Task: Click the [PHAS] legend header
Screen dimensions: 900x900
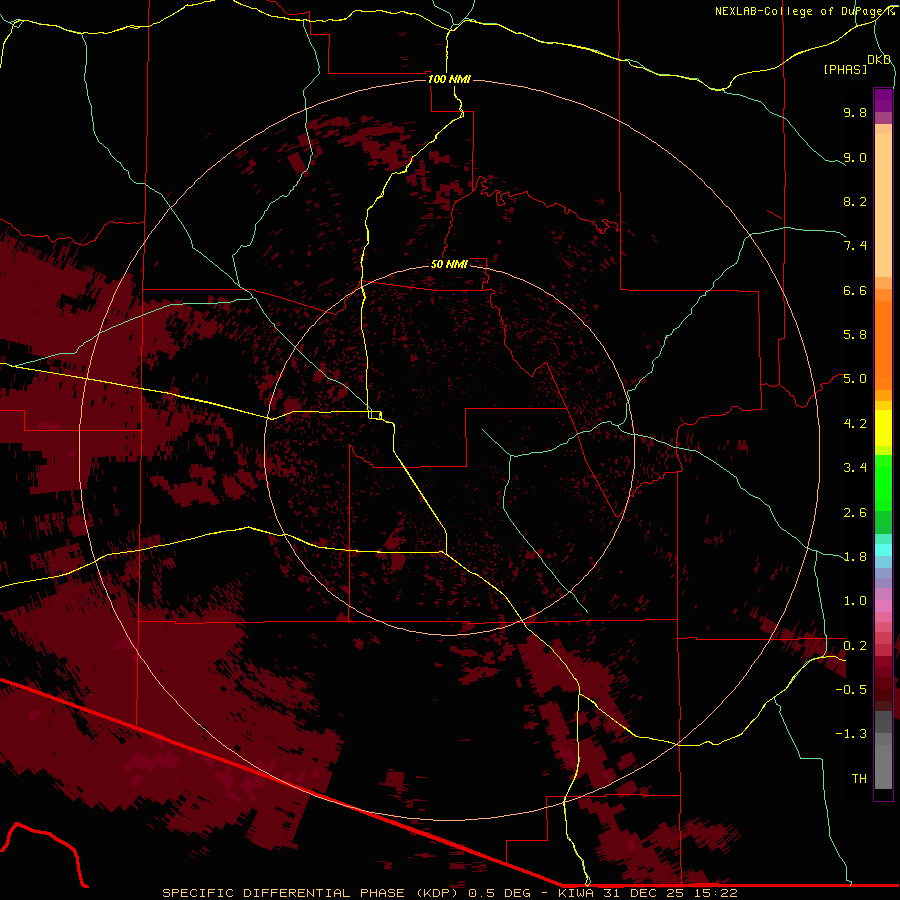Action: tap(845, 69)
